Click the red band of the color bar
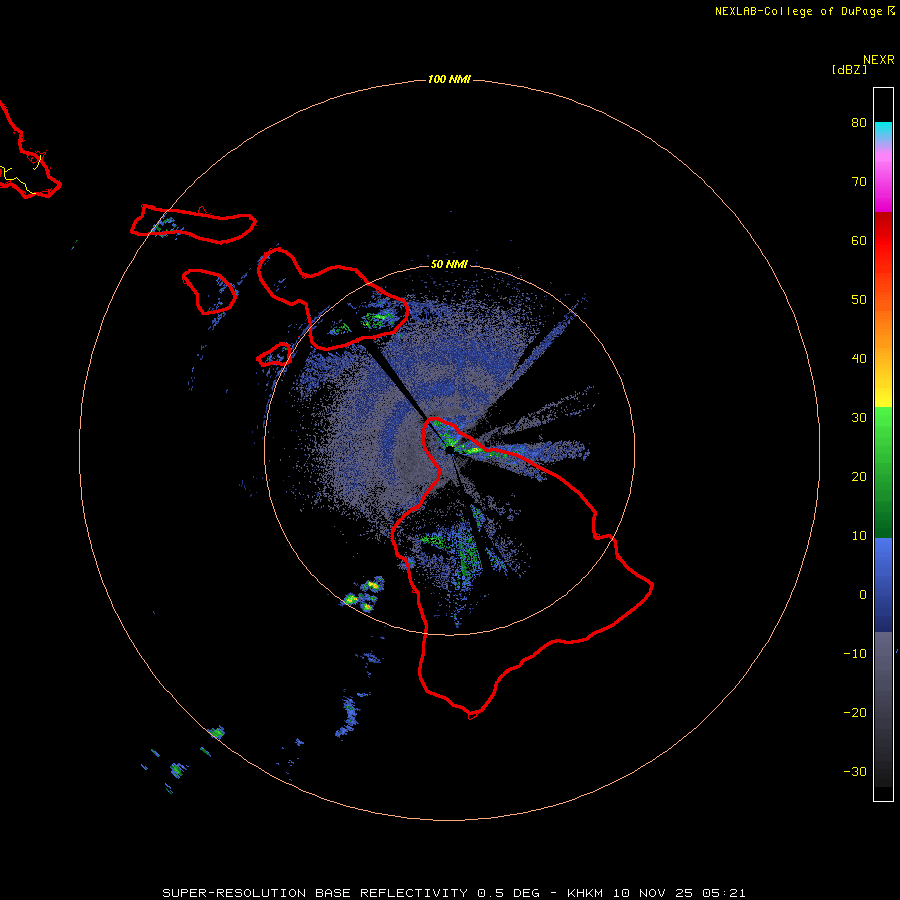This screenshot has height=900, width=900. [883, 241]
